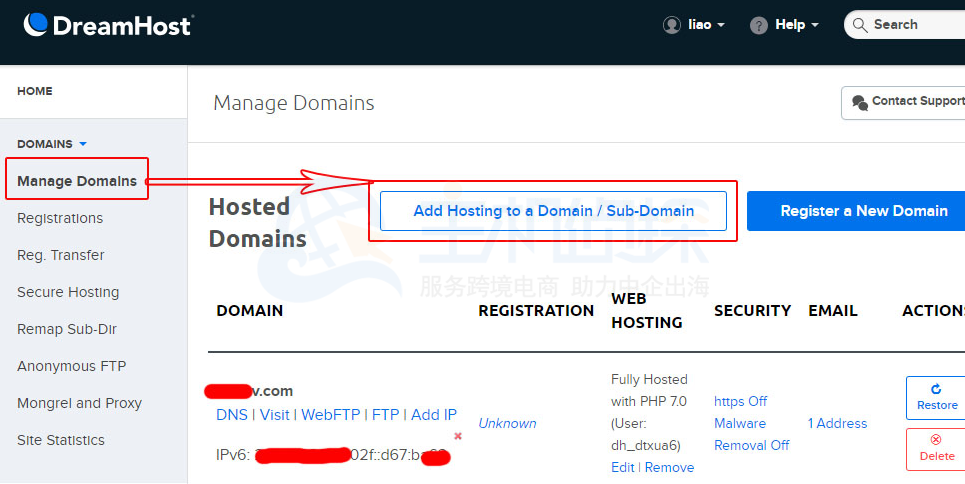Click Add Hosting to a Domain / Sub-Domain

(x=553, y=211)
